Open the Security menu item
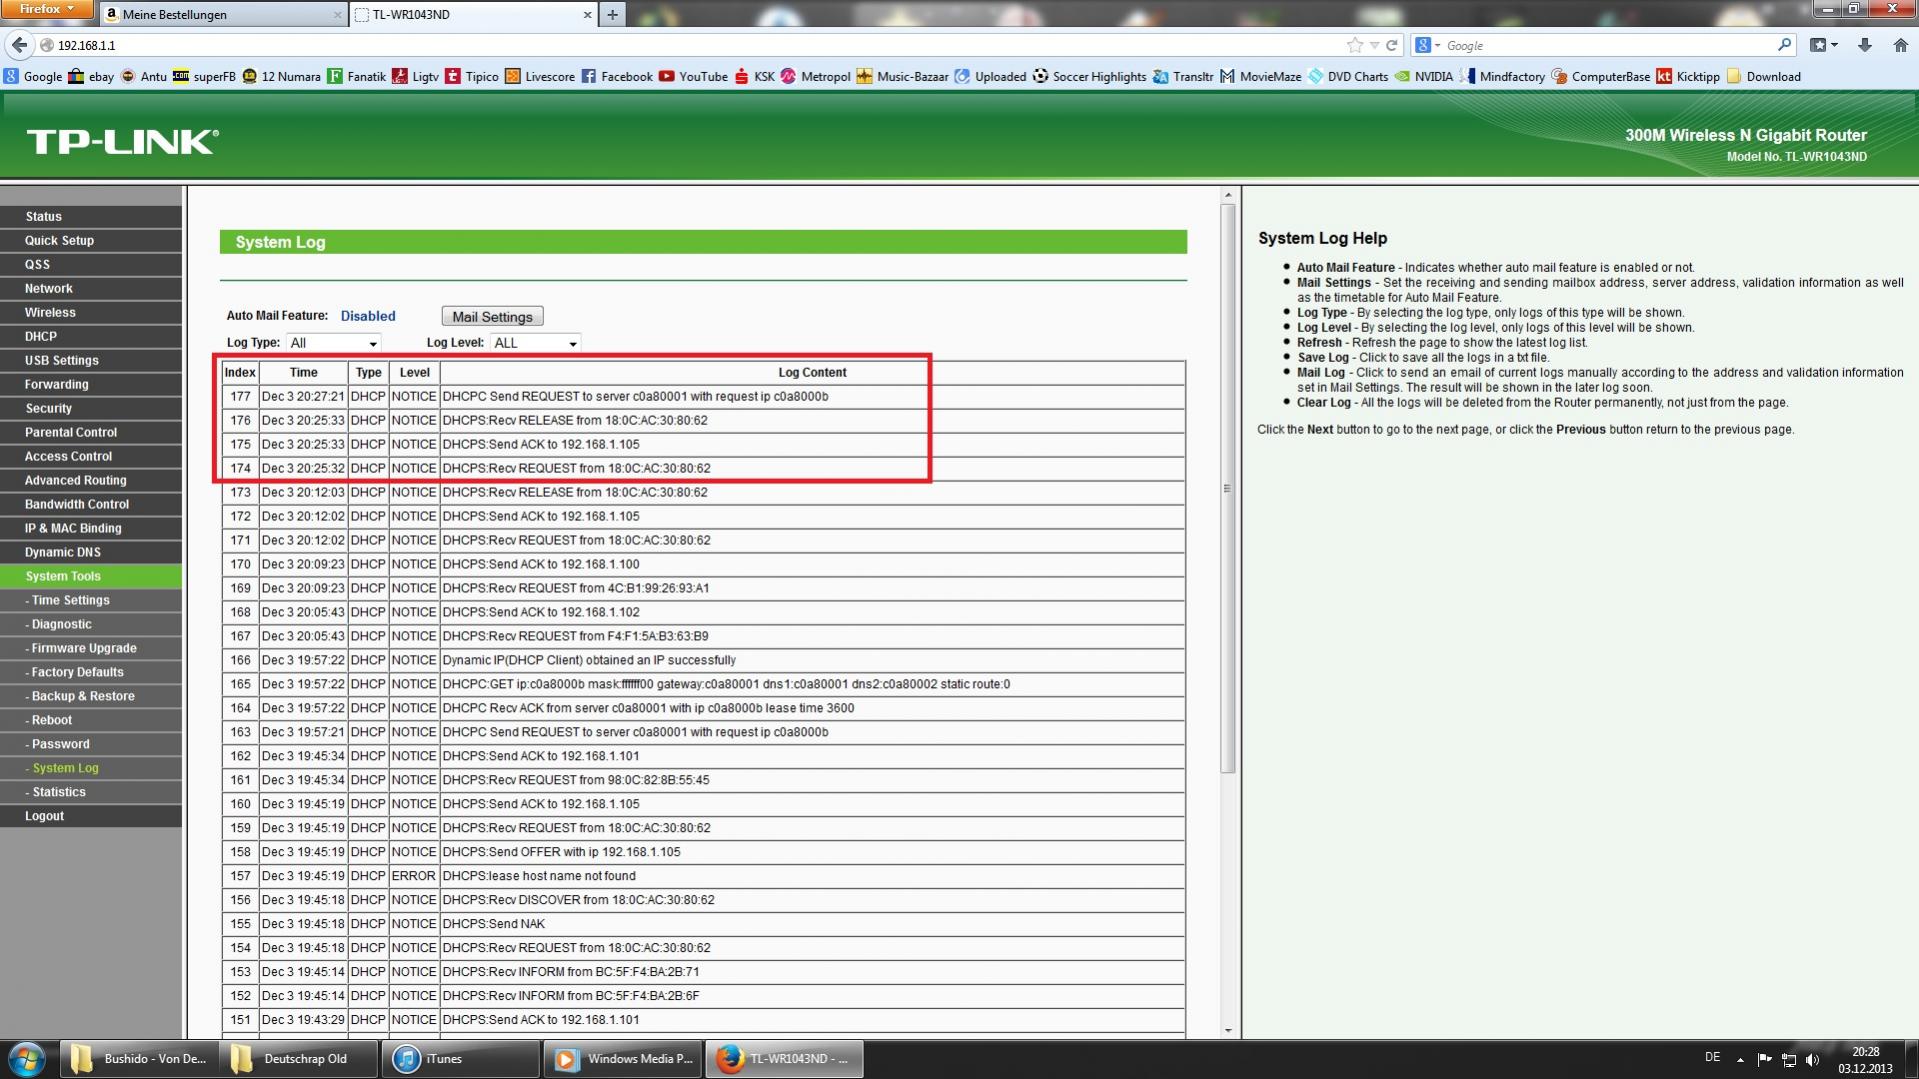Image resolution: width=1919 pixels, height=1079 pixels. click(91, 408)
